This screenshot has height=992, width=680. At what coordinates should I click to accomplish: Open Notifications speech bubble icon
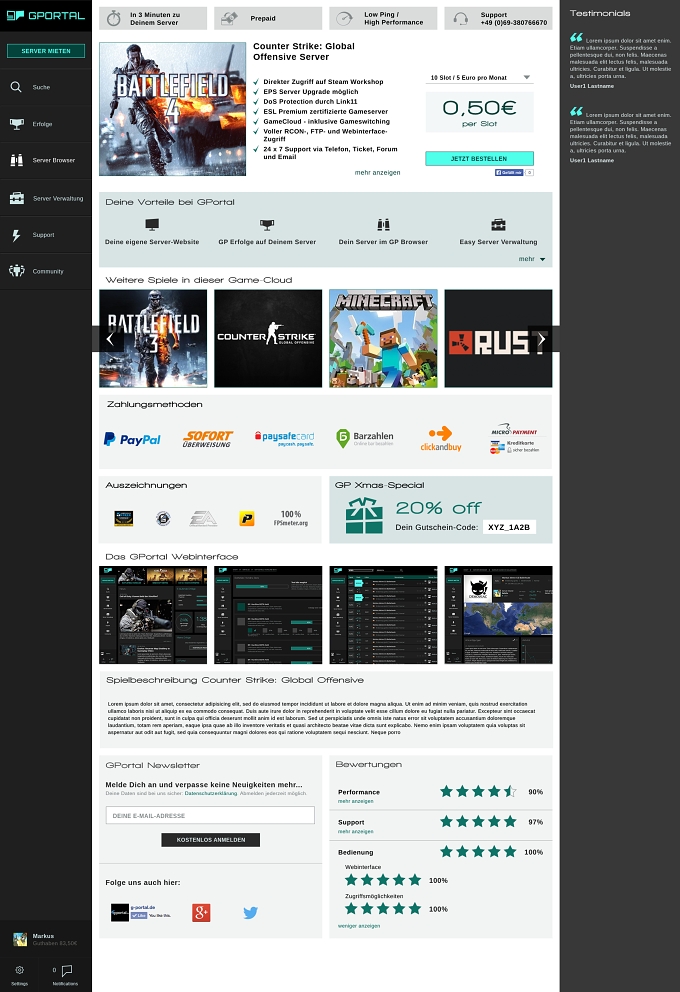point(67,970)
